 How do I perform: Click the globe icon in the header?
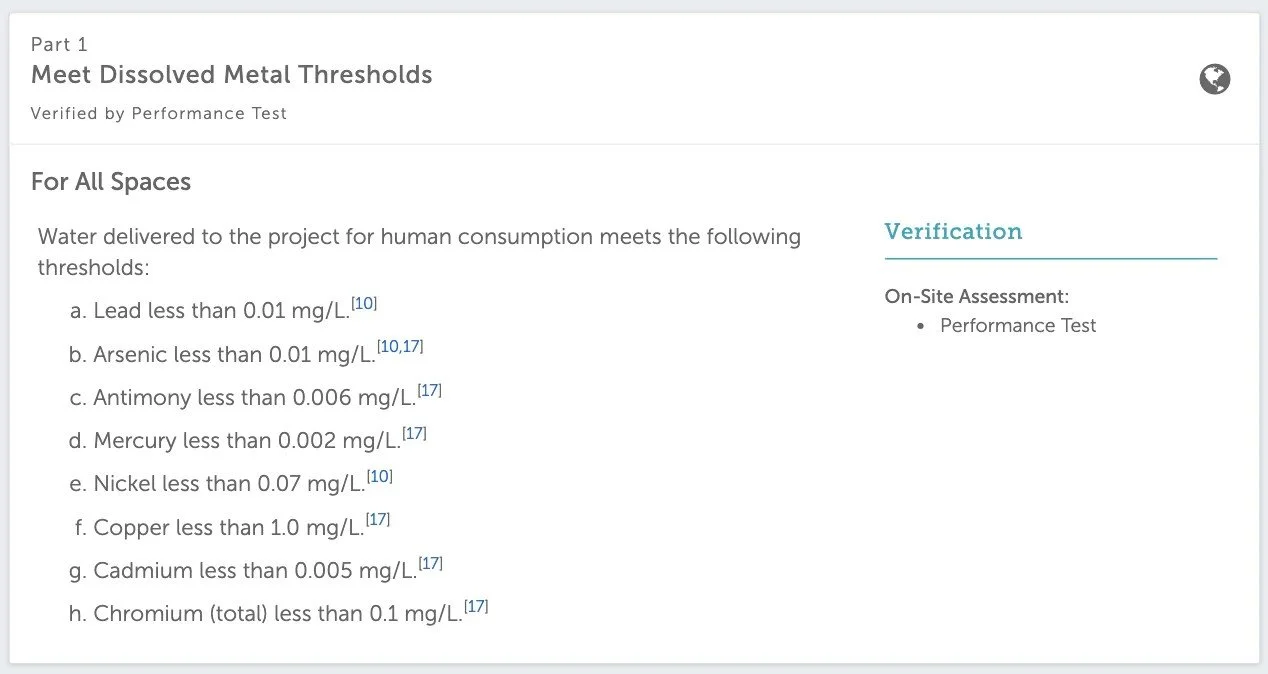coord(1214,79)
